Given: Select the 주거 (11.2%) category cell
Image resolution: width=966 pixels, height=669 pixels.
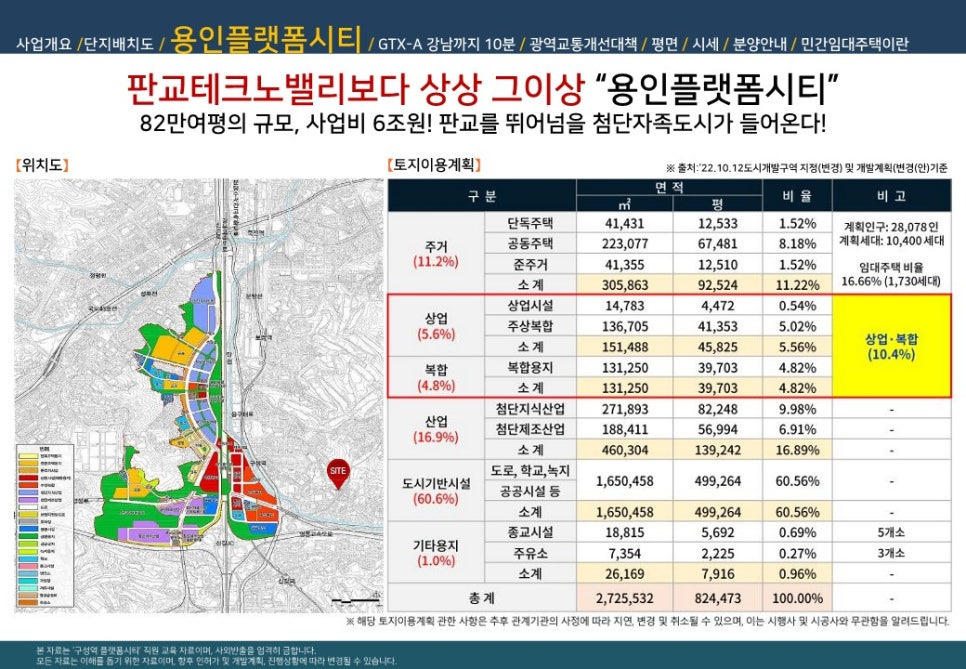Looking at the screenshot, I should [x=436, y=254].
